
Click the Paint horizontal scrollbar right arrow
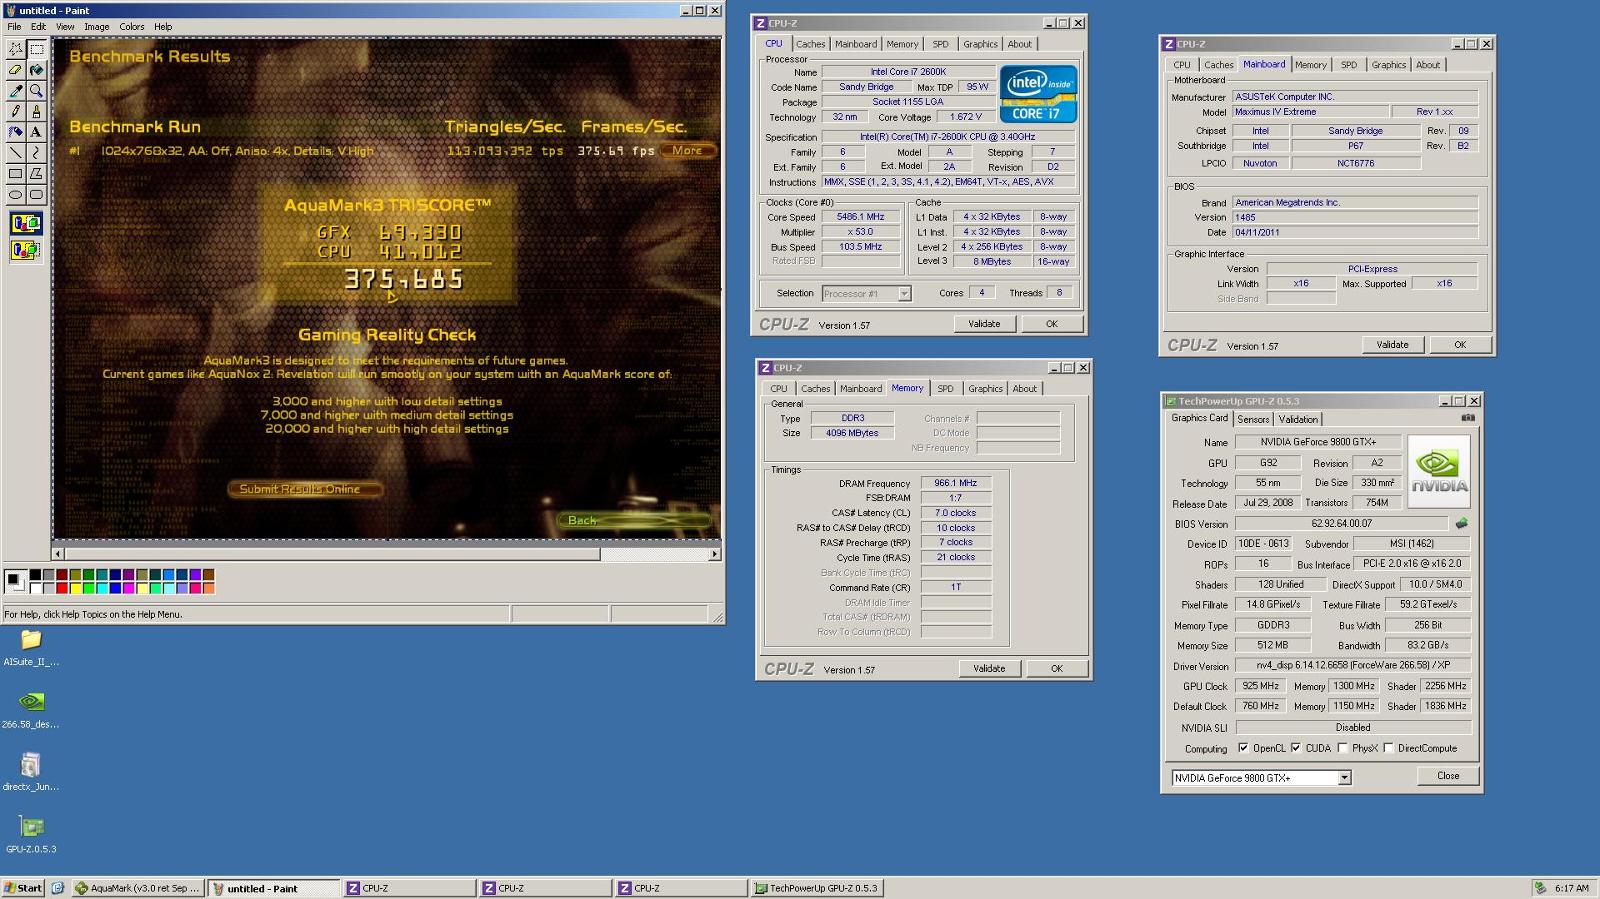click(x=714, y=554)
